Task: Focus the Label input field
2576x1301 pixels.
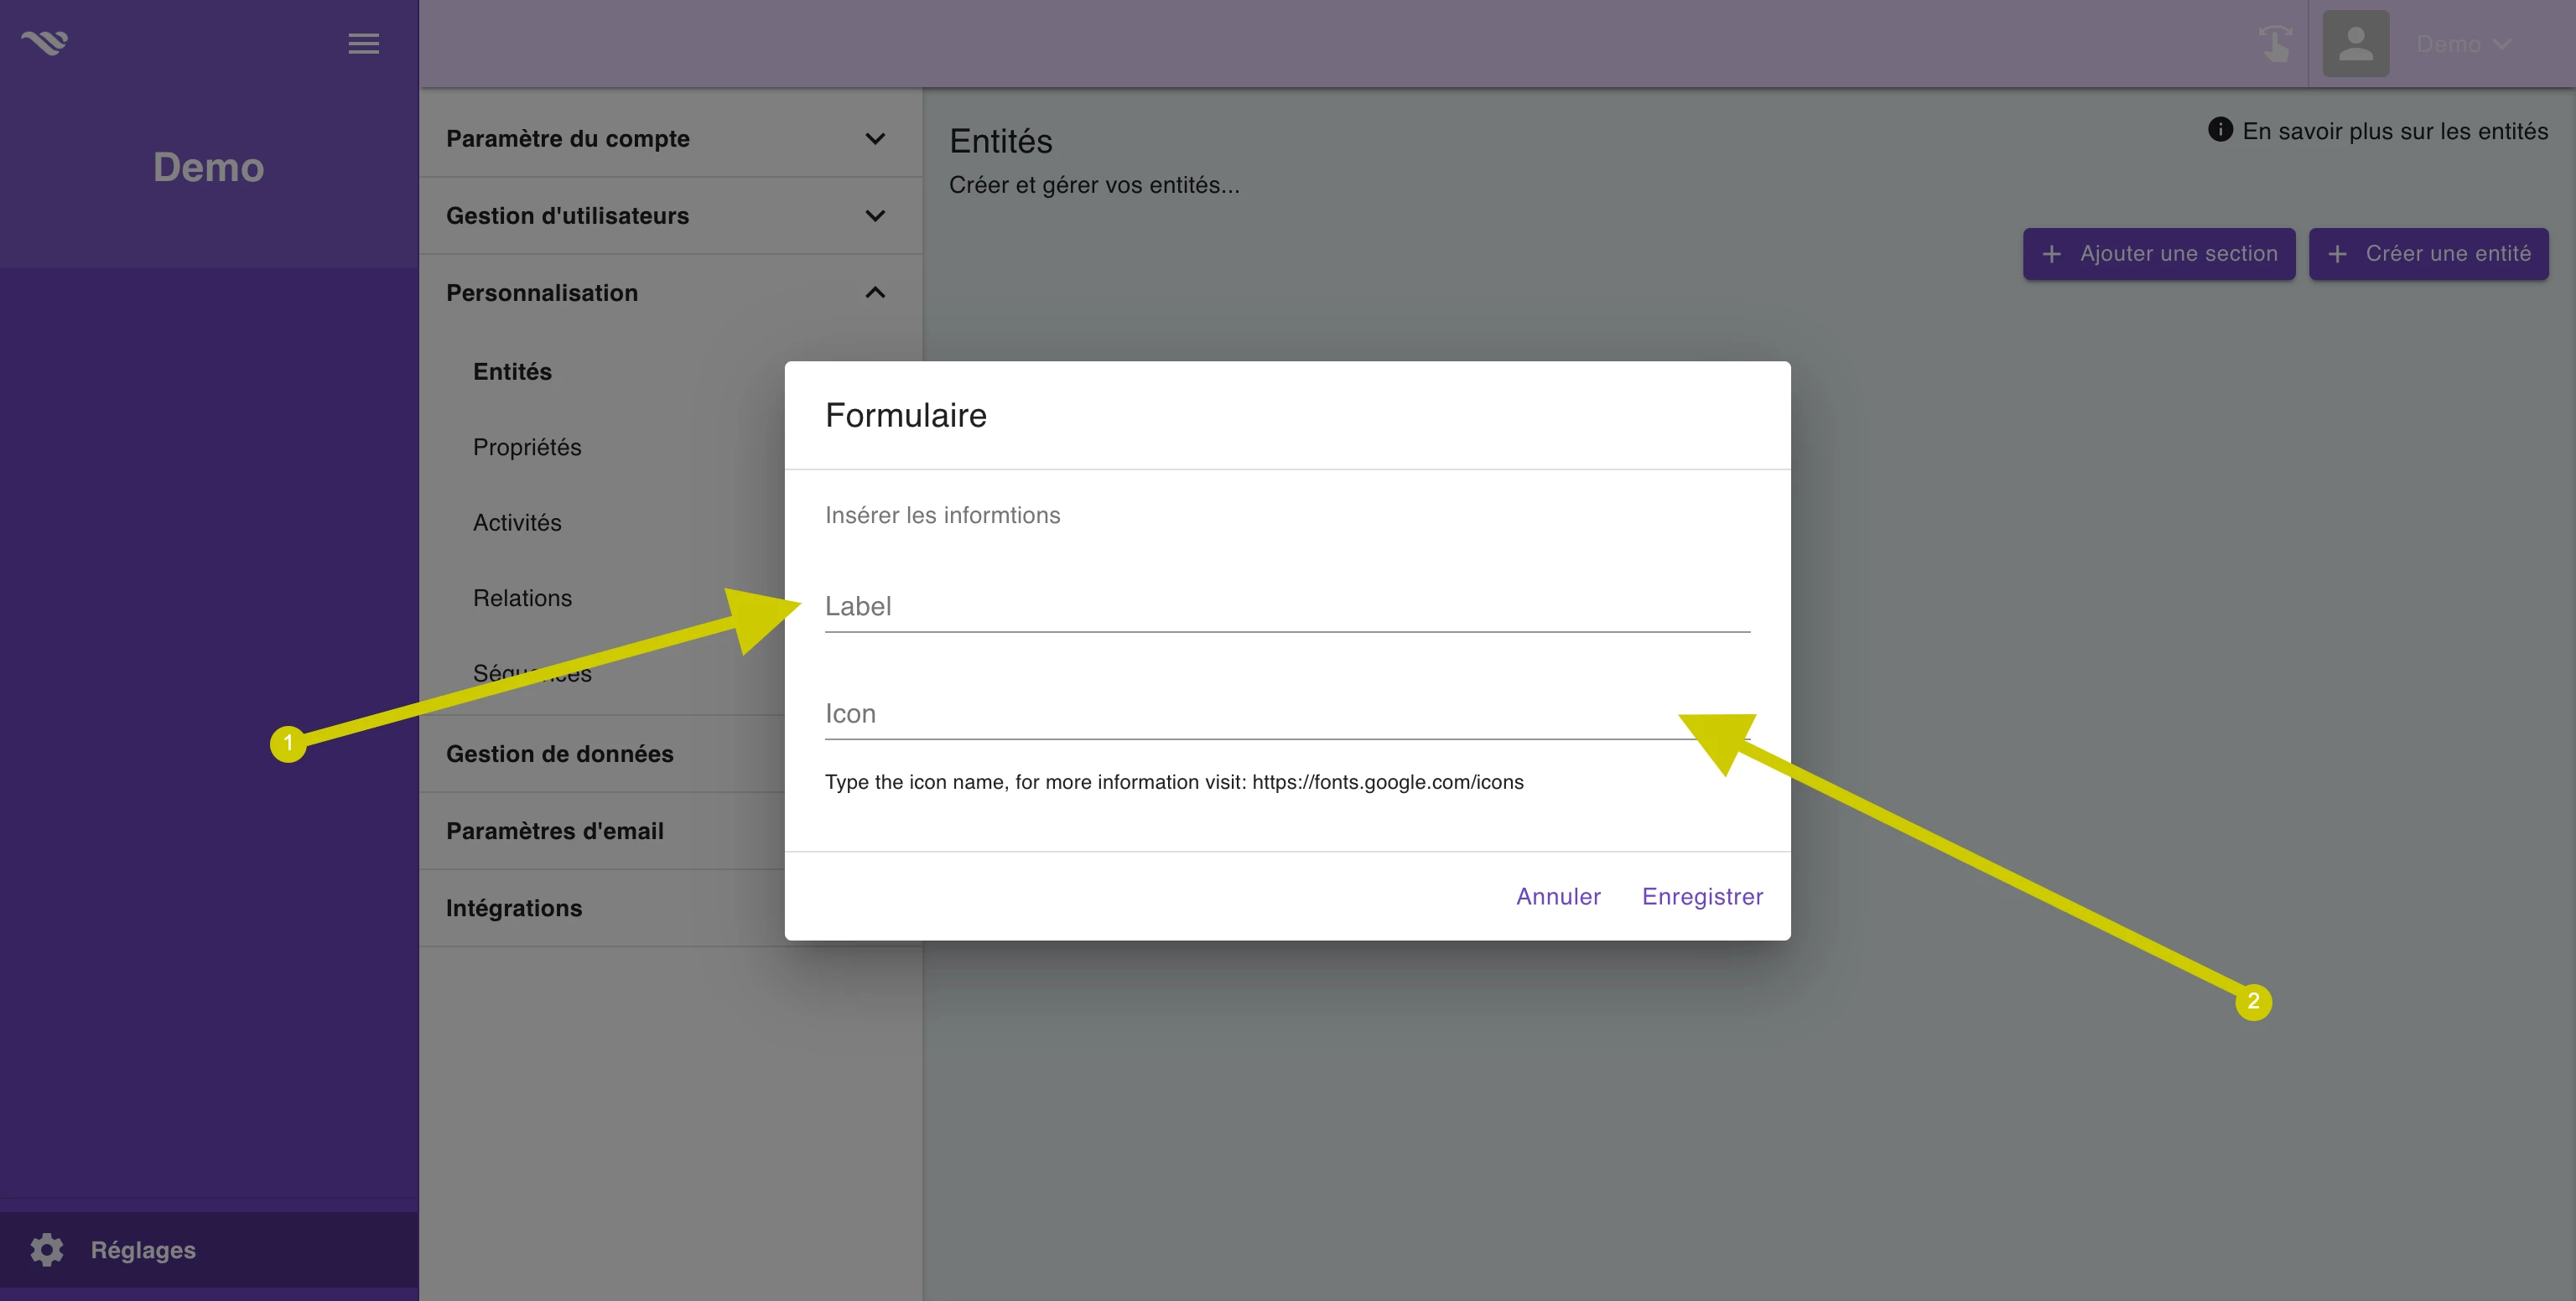Action: click(1287, 606)
